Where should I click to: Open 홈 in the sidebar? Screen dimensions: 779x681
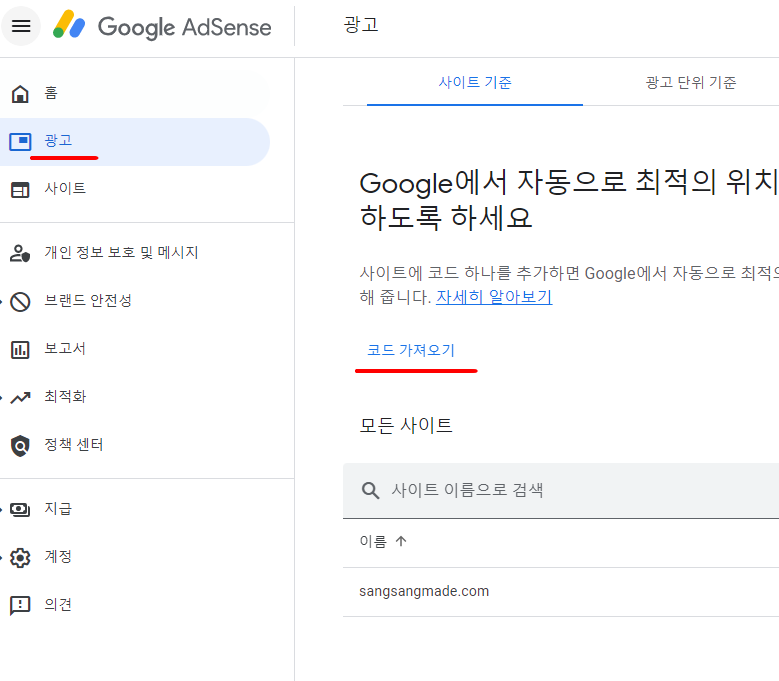pos(135,93)
